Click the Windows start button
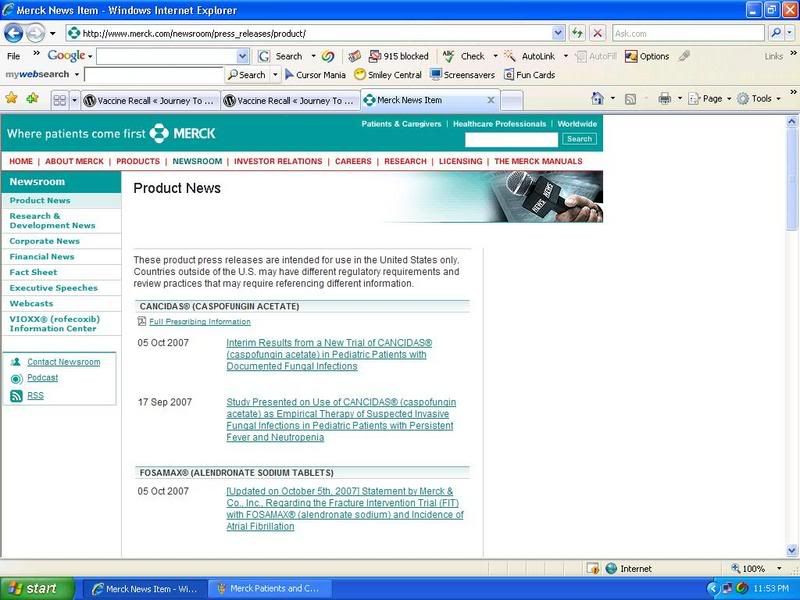 (37, 588)
